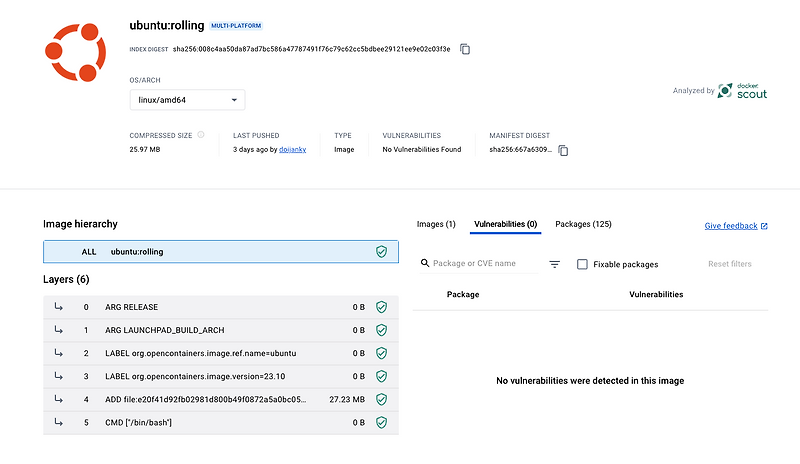Open the OS/ARCH linux/amd64 dropdown
Screen dimensions: 800x464
[x=187, y=100]
